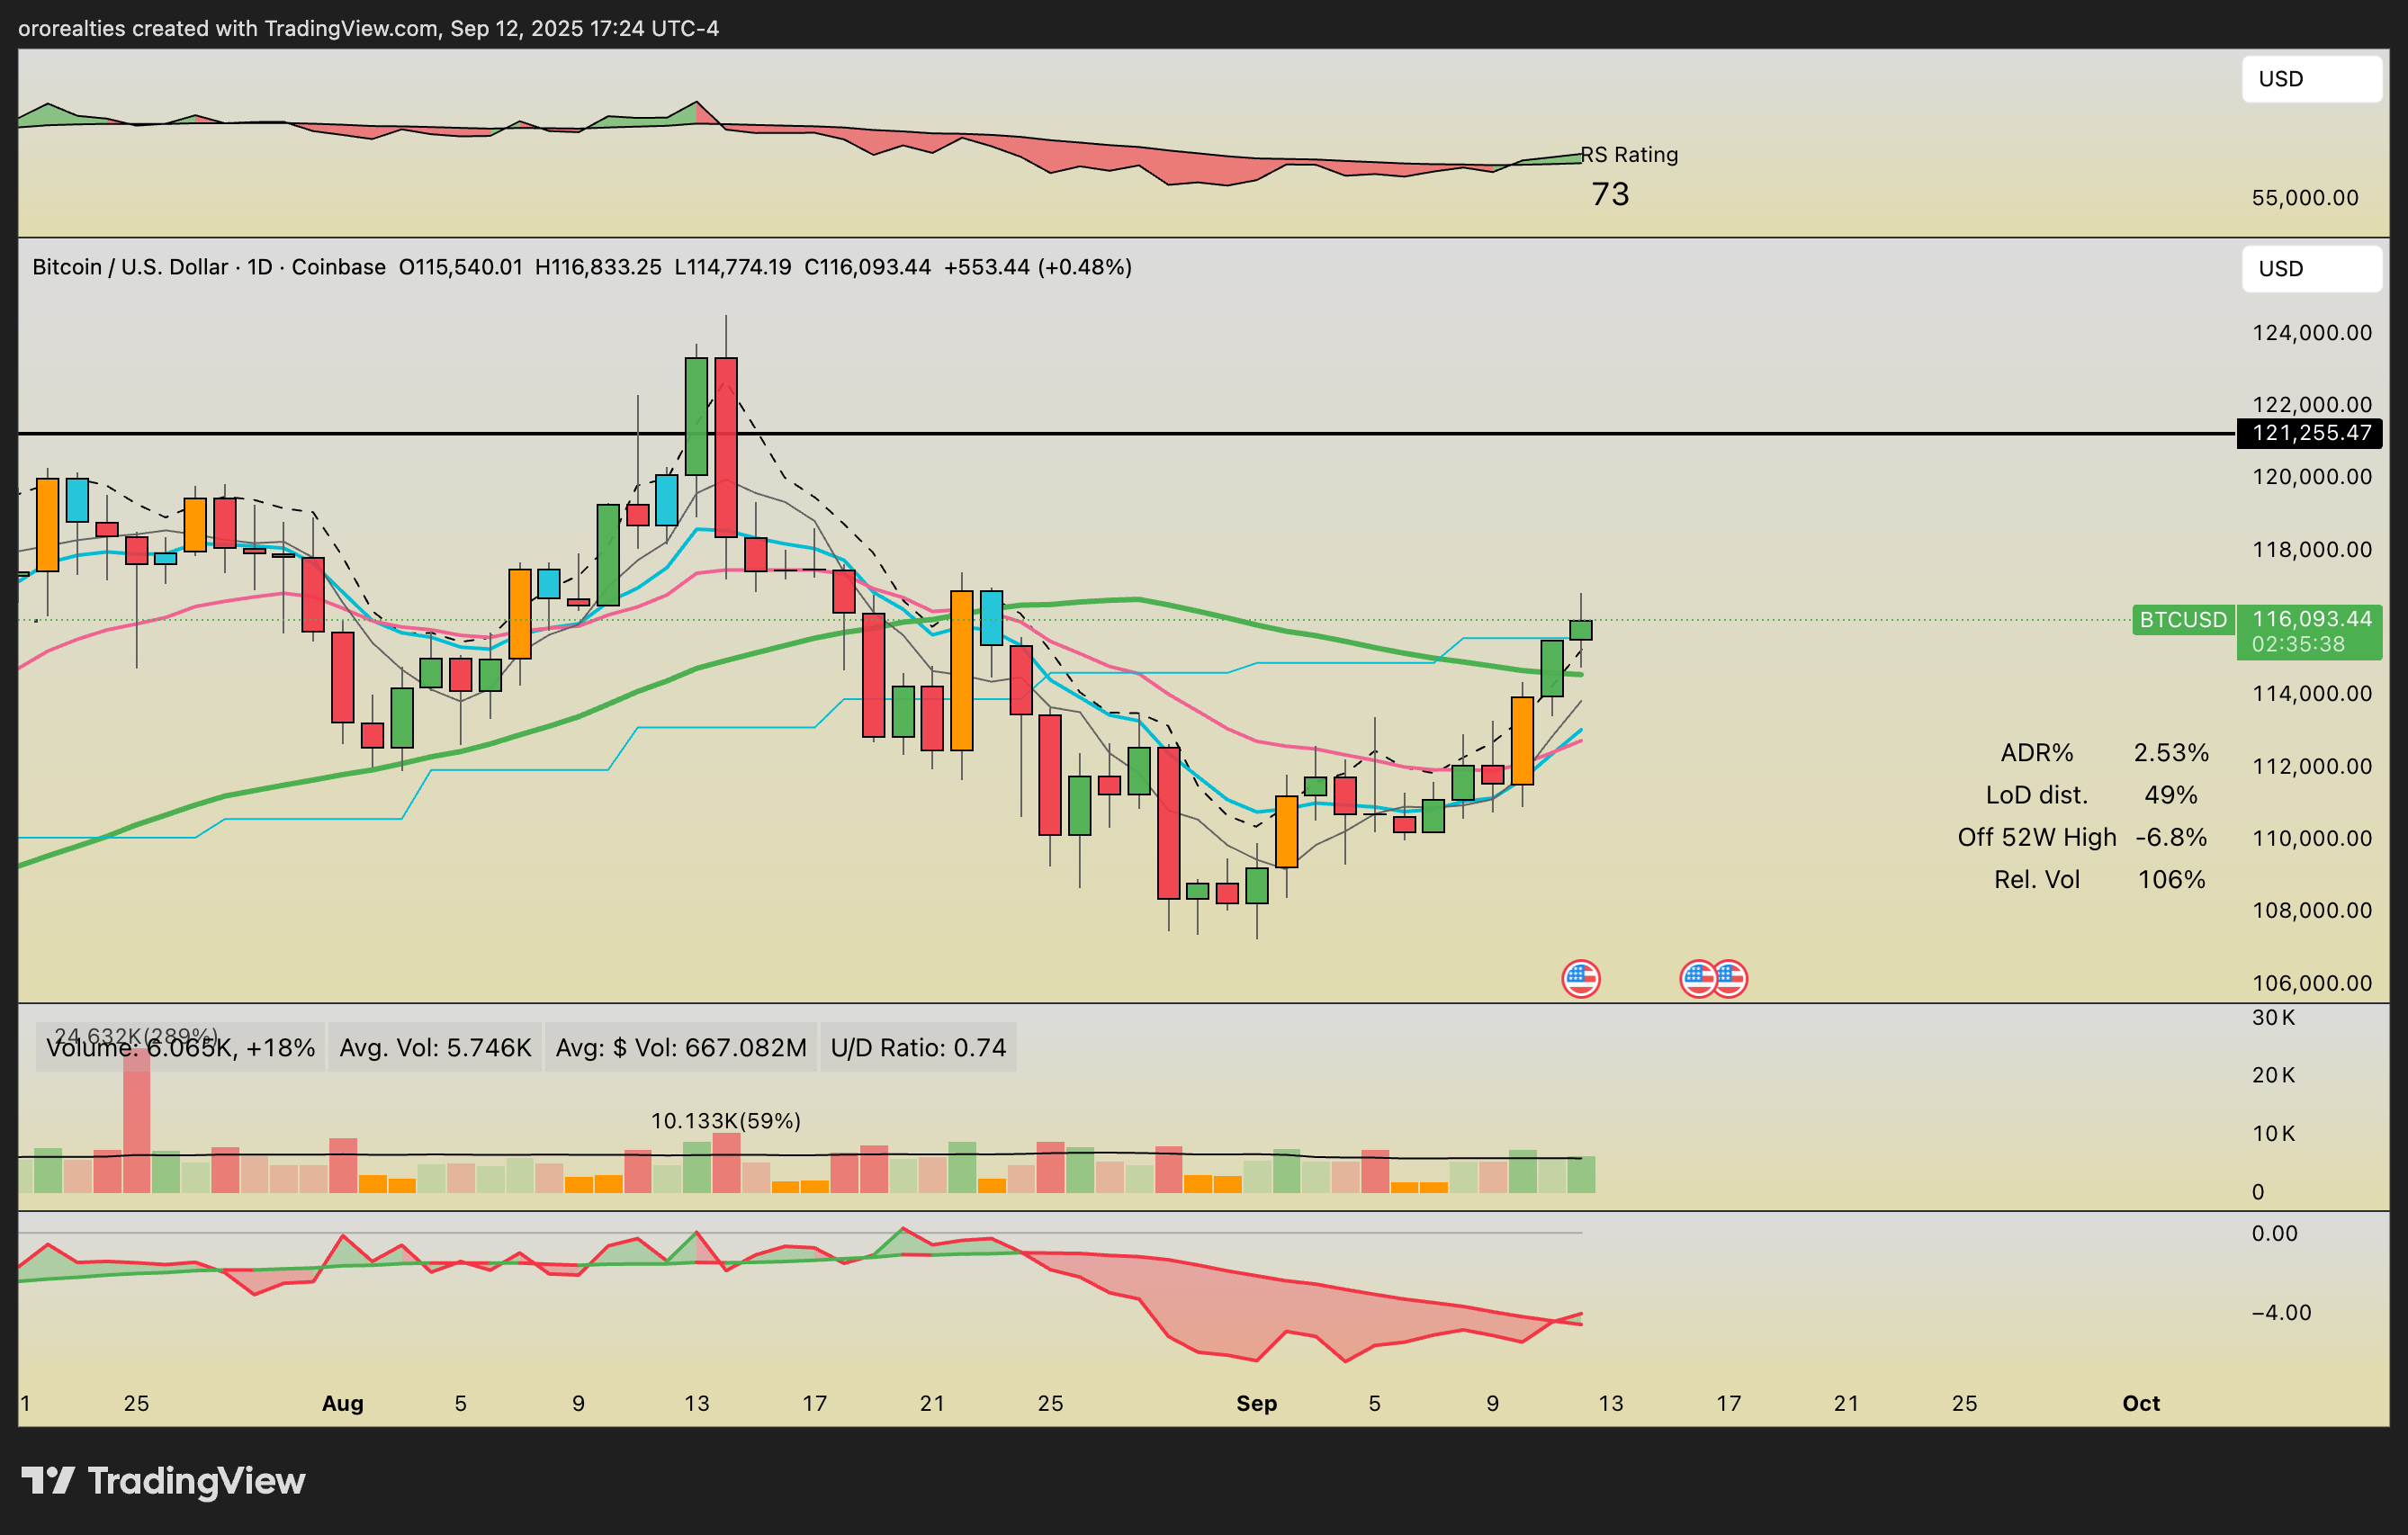The width and height of the screenshot is (2408, 1535).
Task: Click the Avg: $ Vol: 667.082M label
Action: [x=680, y=1048]
